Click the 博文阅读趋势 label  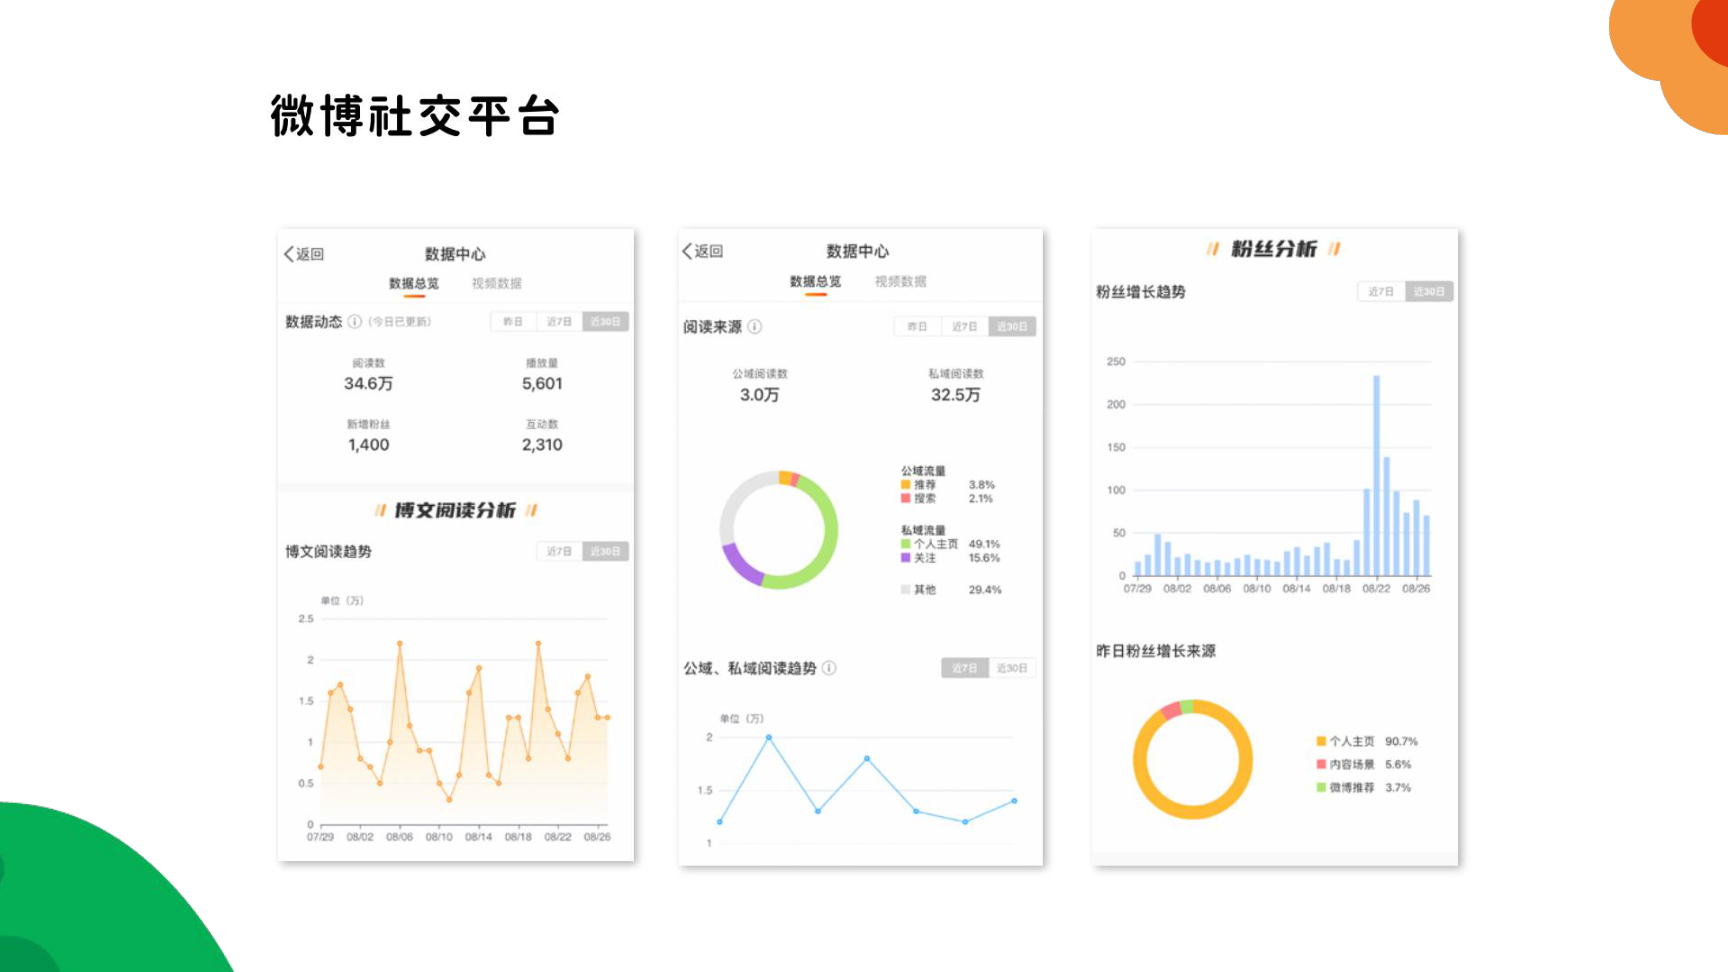point(328,552)
